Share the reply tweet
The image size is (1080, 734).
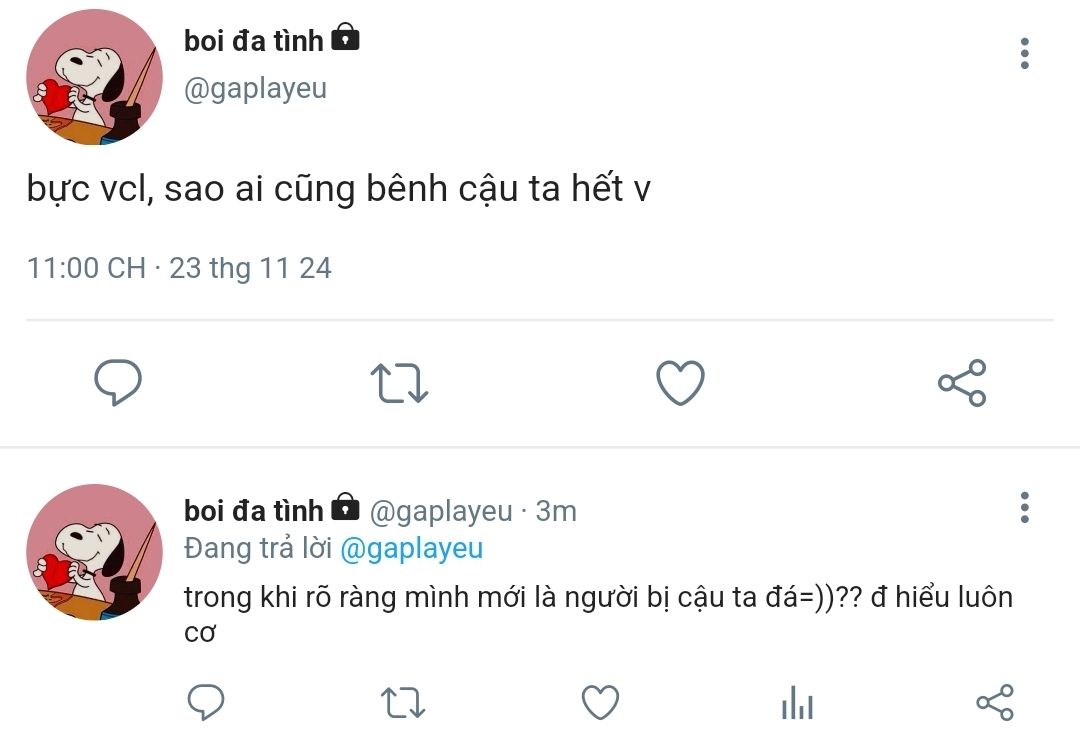994,702
